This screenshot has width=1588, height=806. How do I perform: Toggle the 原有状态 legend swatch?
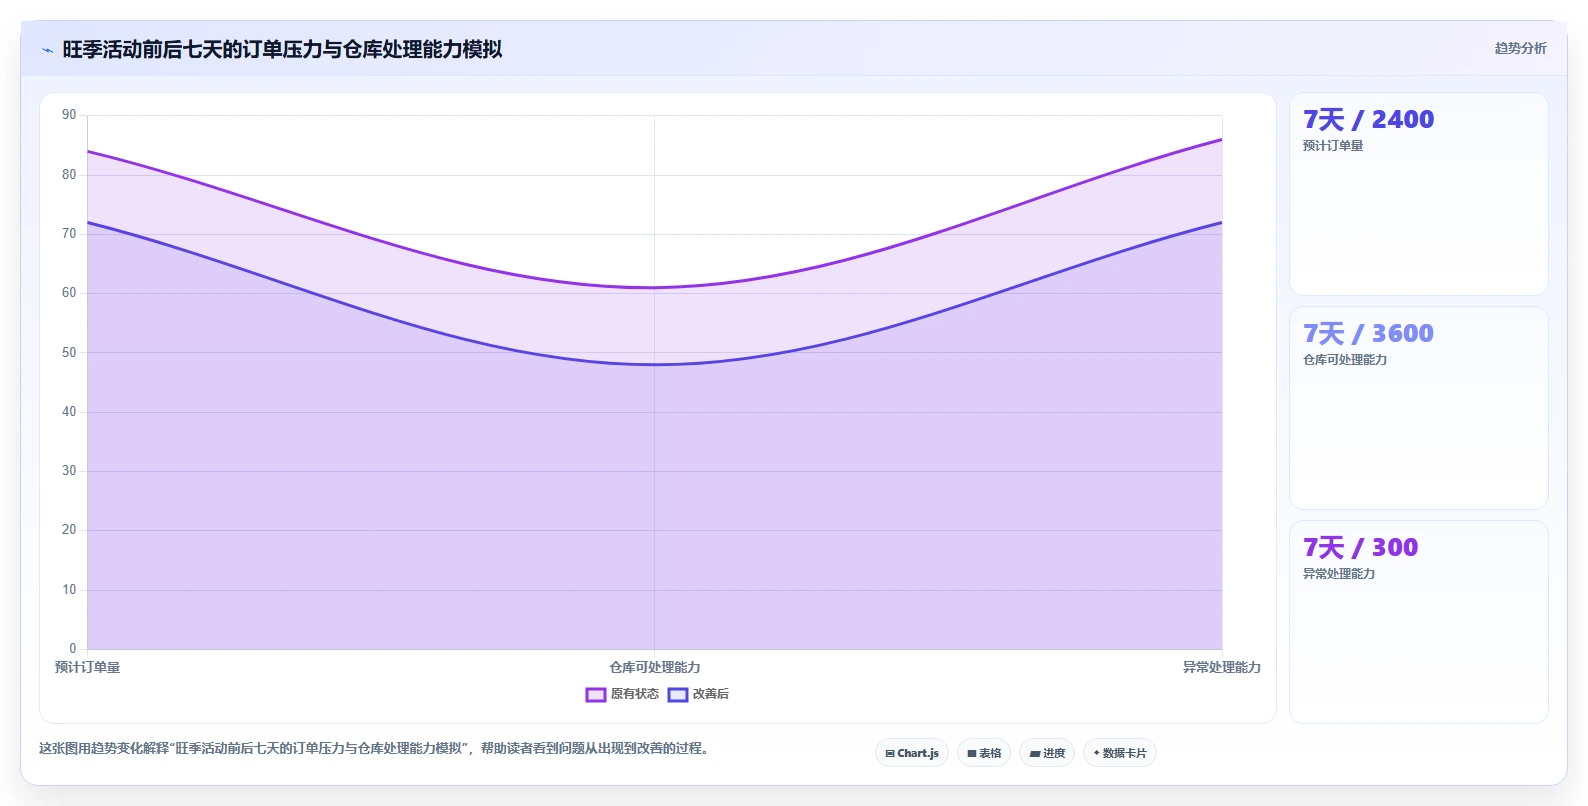click(596, 695)
